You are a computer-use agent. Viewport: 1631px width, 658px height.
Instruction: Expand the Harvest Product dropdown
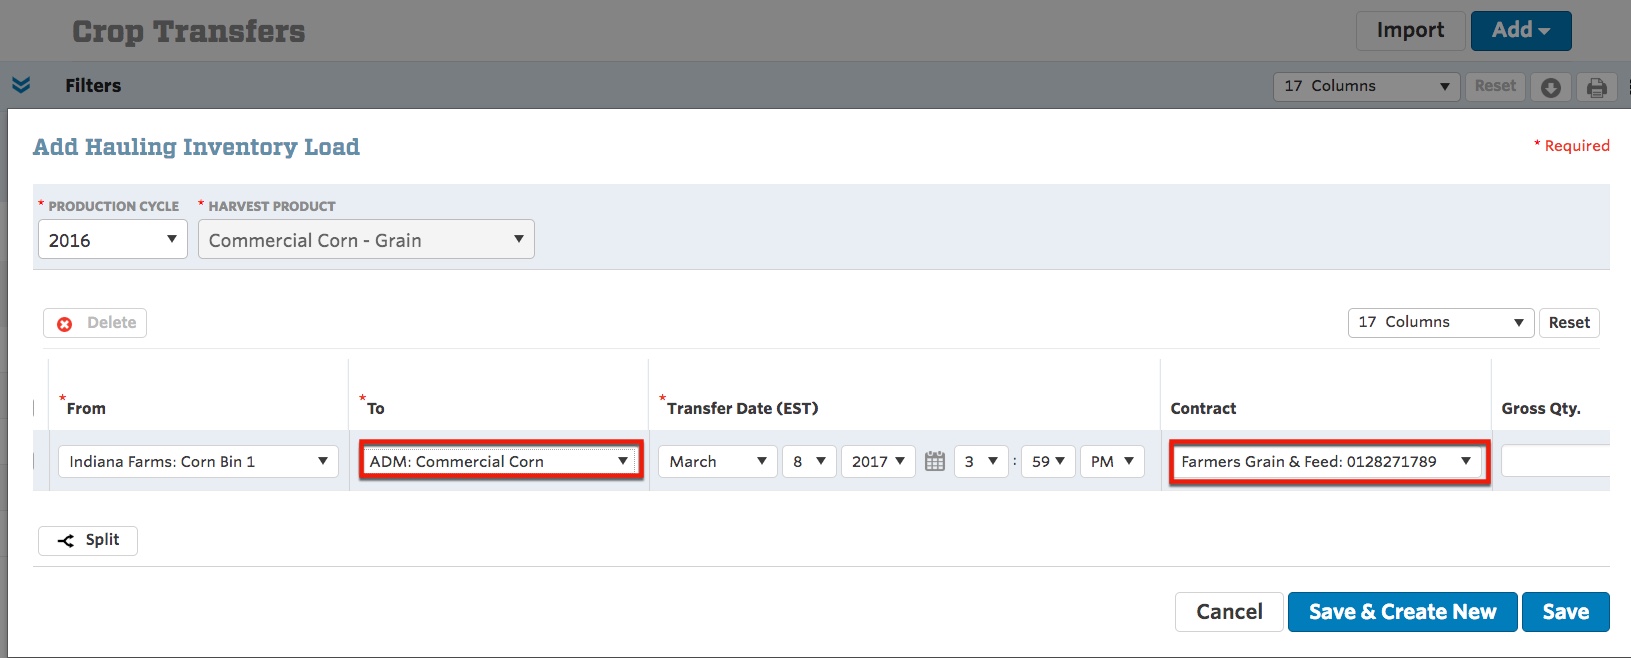pos(366,240)
